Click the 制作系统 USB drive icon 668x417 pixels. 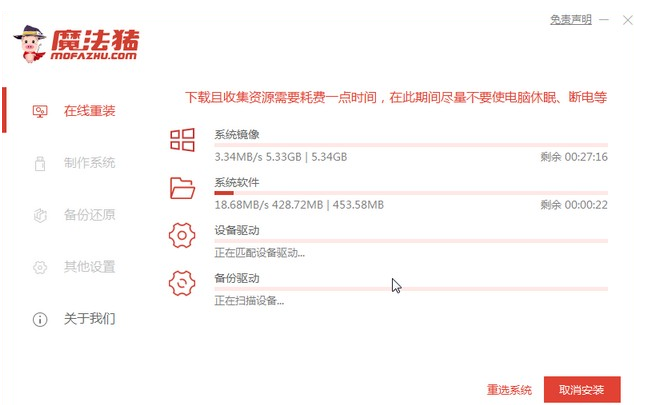[41, 162]
